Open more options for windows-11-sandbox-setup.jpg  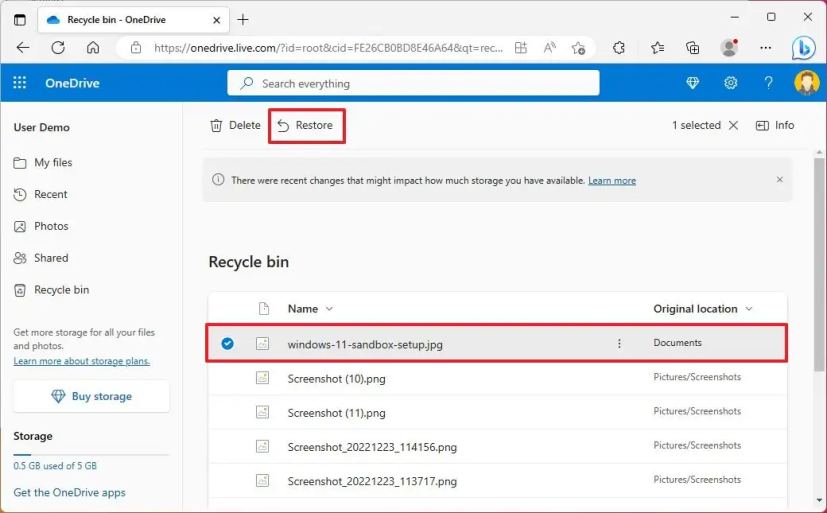point(619,343)
